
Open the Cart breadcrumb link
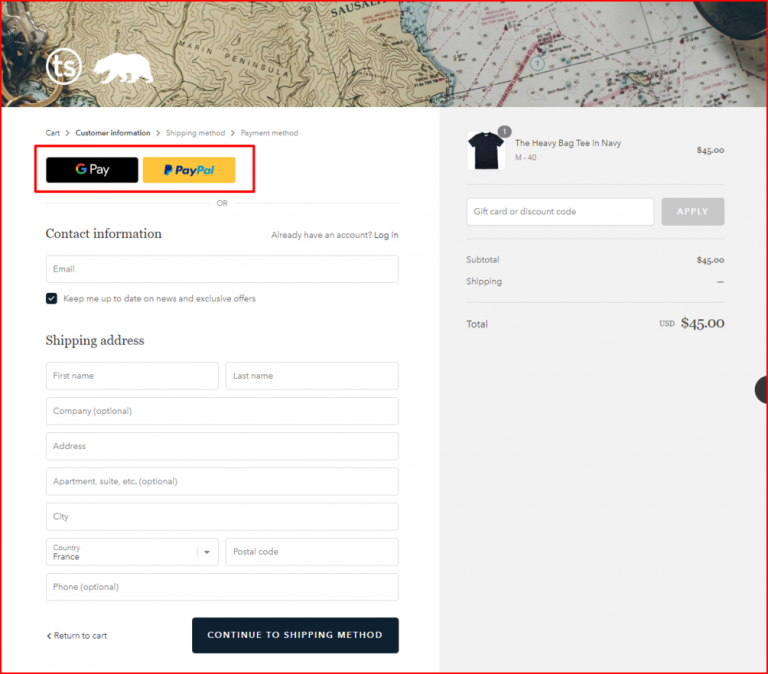[53, 133]
